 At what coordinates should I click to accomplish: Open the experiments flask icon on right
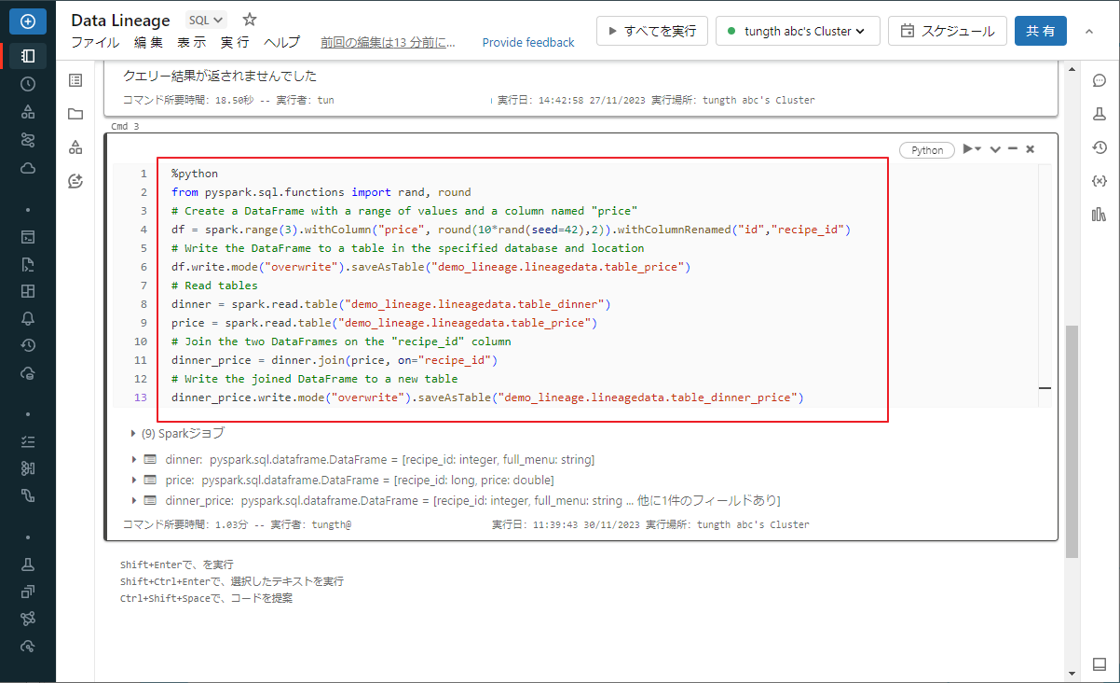1099,114
